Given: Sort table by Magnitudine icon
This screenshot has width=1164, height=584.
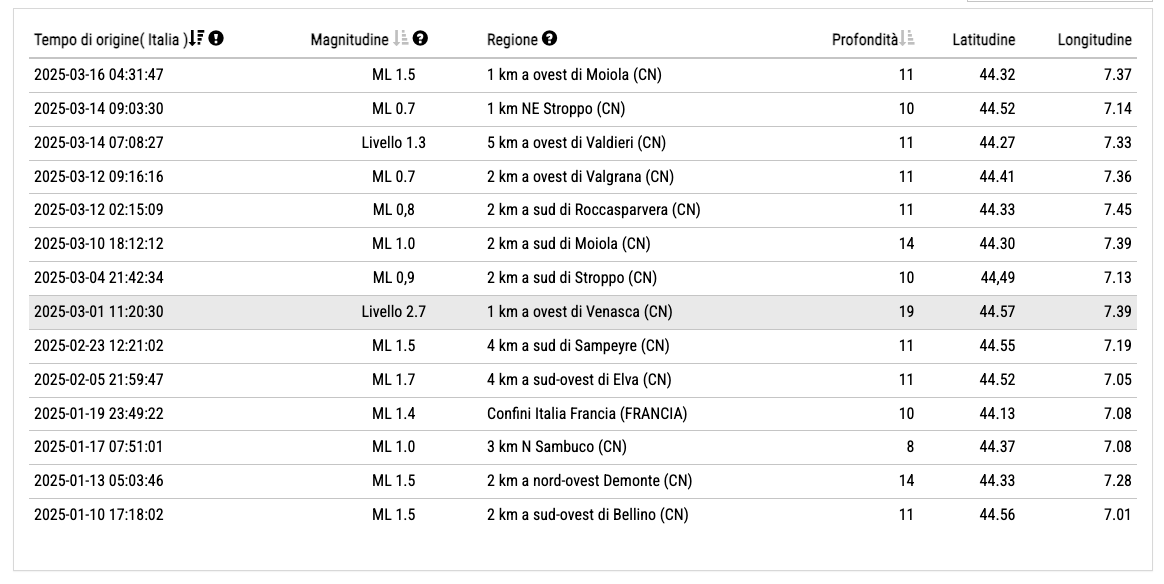Looking at the screenshot, I should pos(401,39).
